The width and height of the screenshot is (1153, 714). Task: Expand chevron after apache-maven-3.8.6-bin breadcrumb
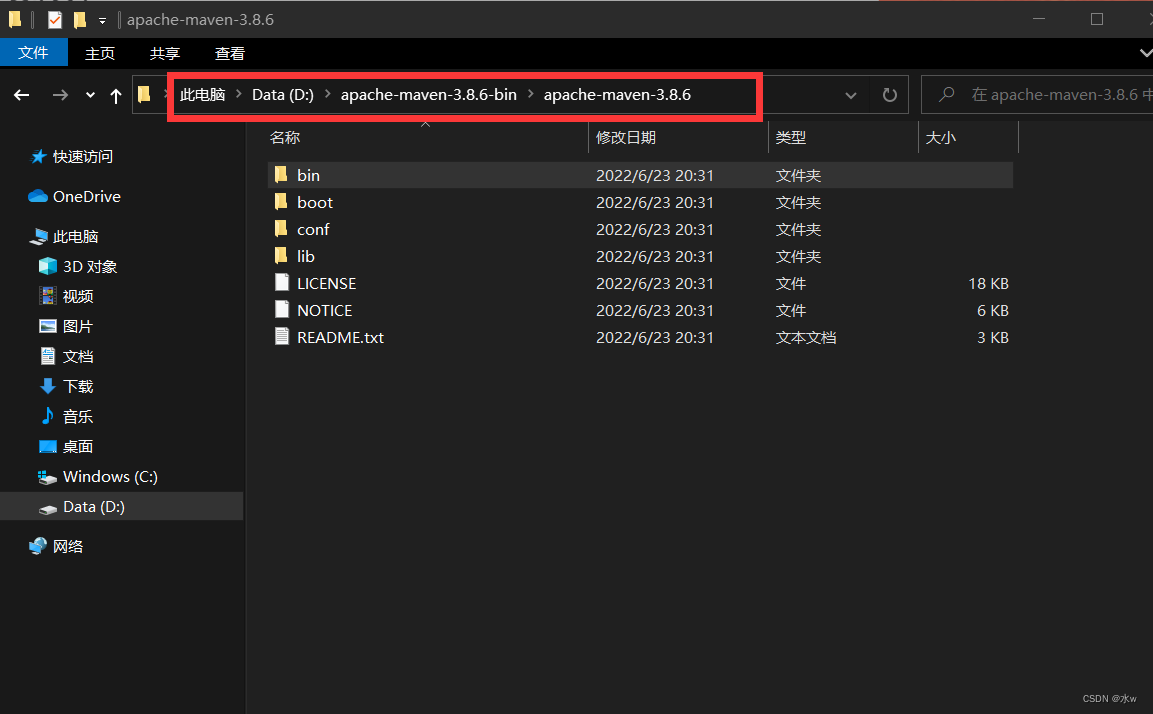tap(530, 94)
